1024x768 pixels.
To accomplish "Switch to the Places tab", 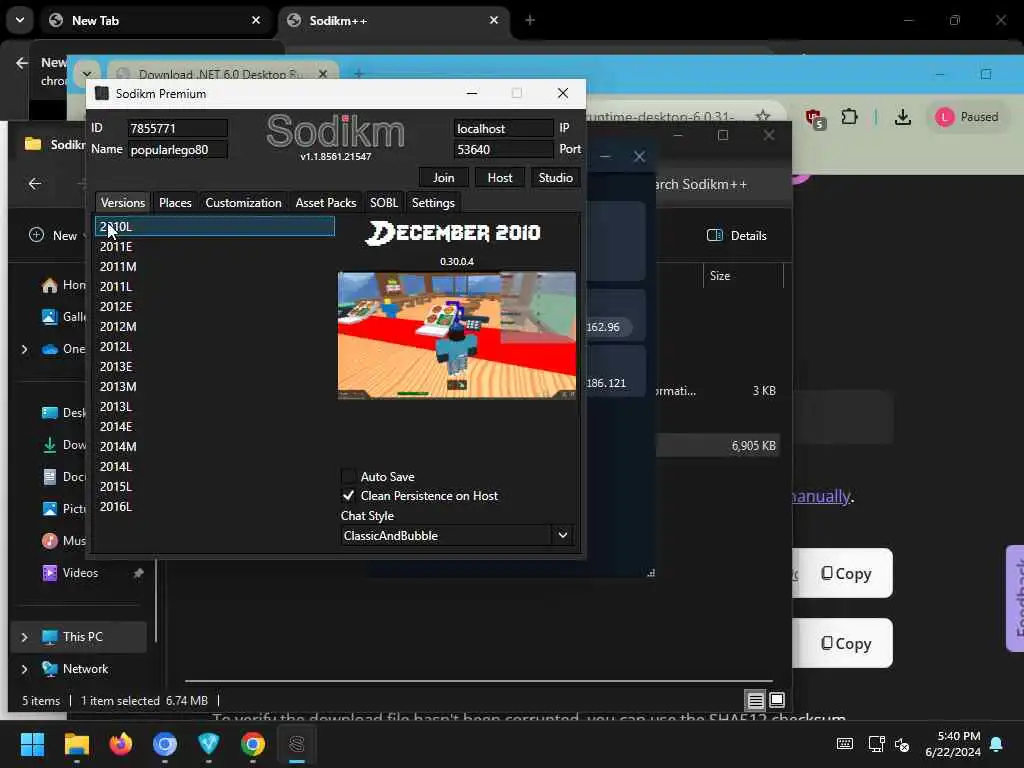I will click(x=175, y=202).
